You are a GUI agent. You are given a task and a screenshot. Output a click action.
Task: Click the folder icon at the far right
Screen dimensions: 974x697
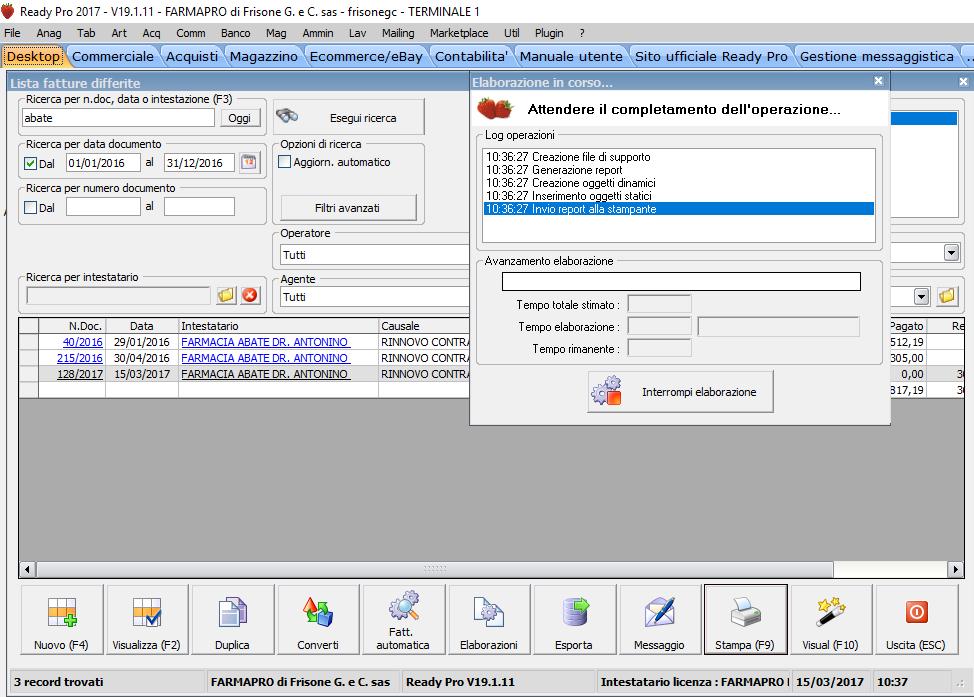pos(947,296)
